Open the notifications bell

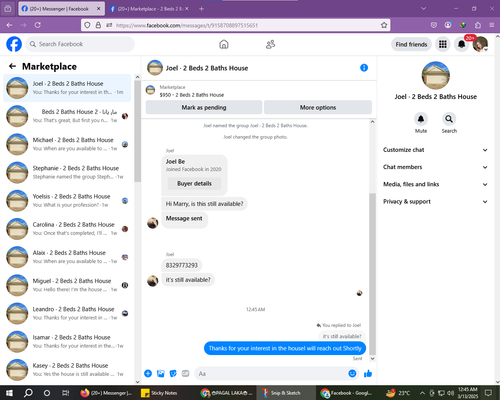click(461, 44)
